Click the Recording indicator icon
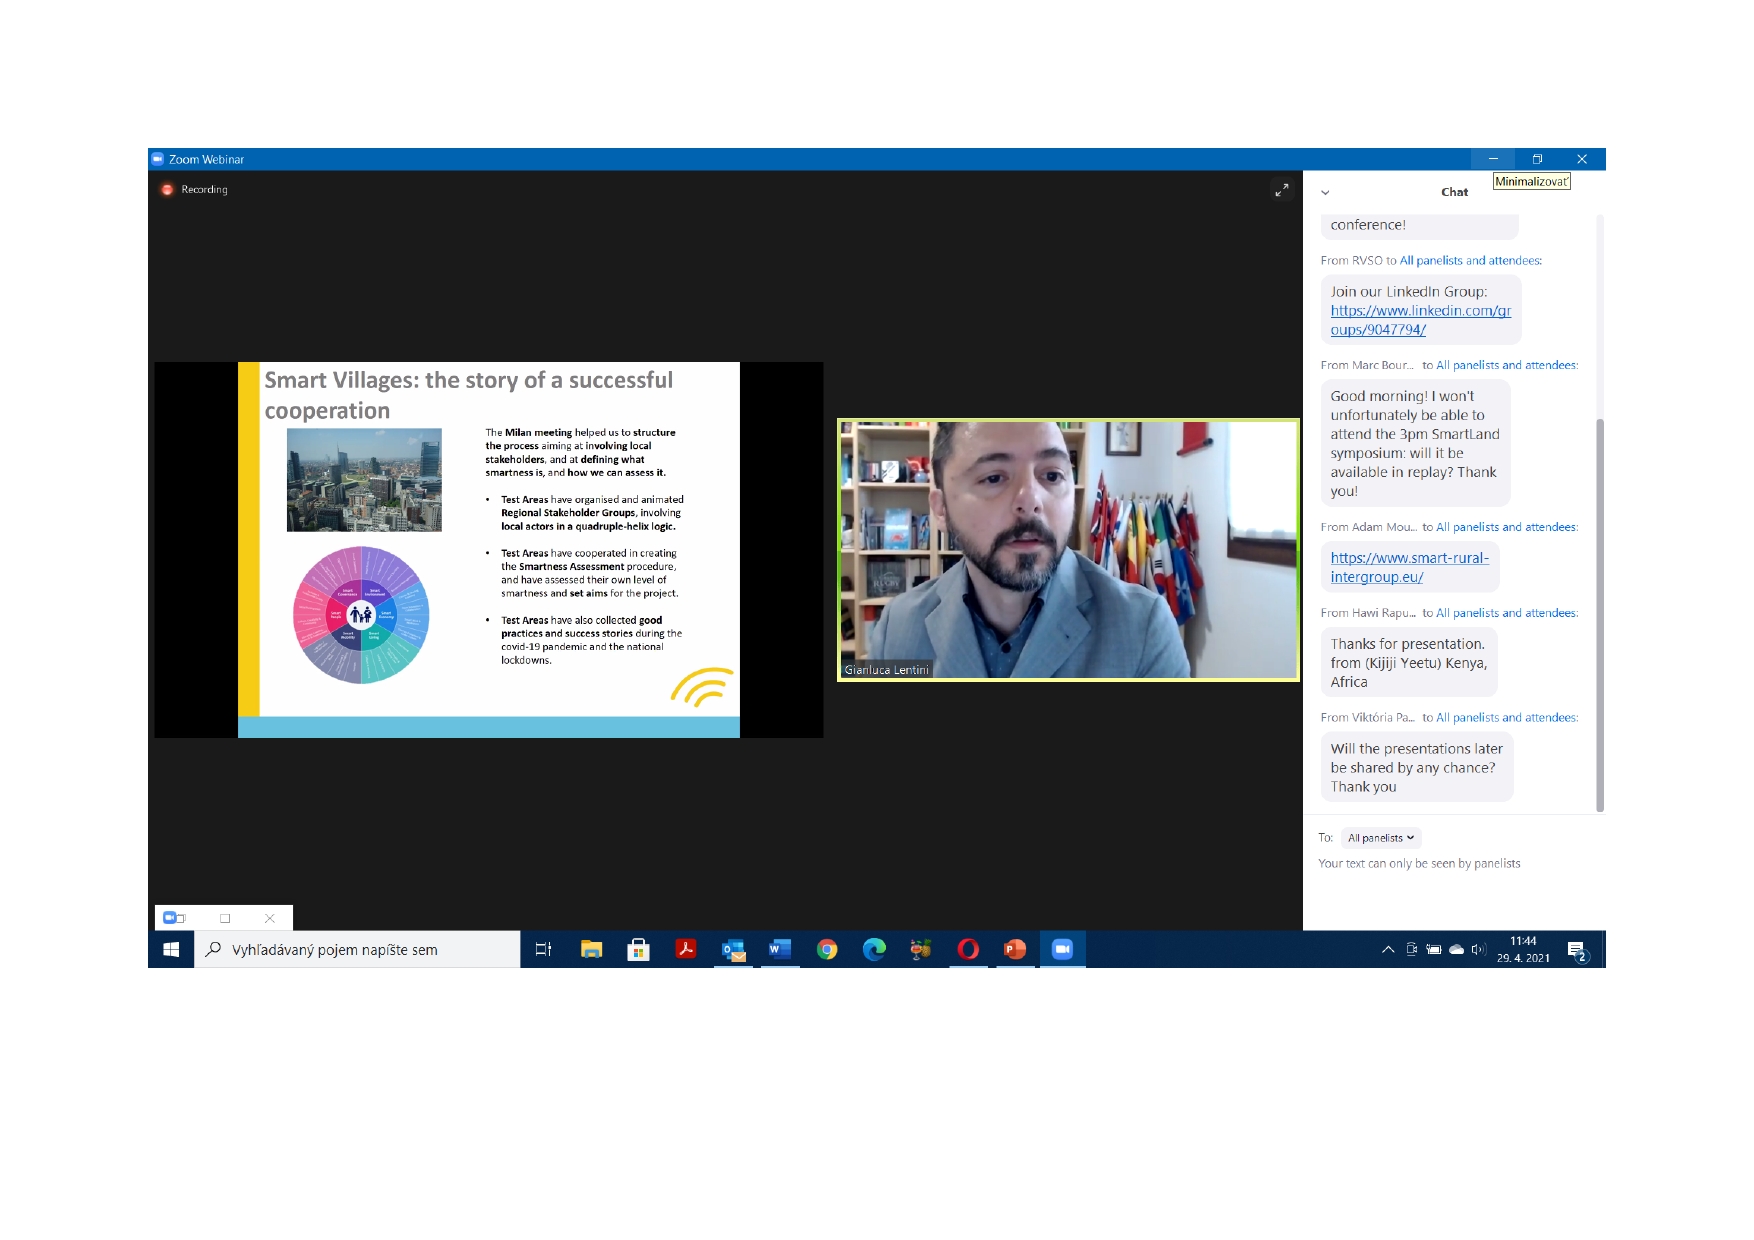The width and height of the screenshot is (1754, 1240). point(167,189)
